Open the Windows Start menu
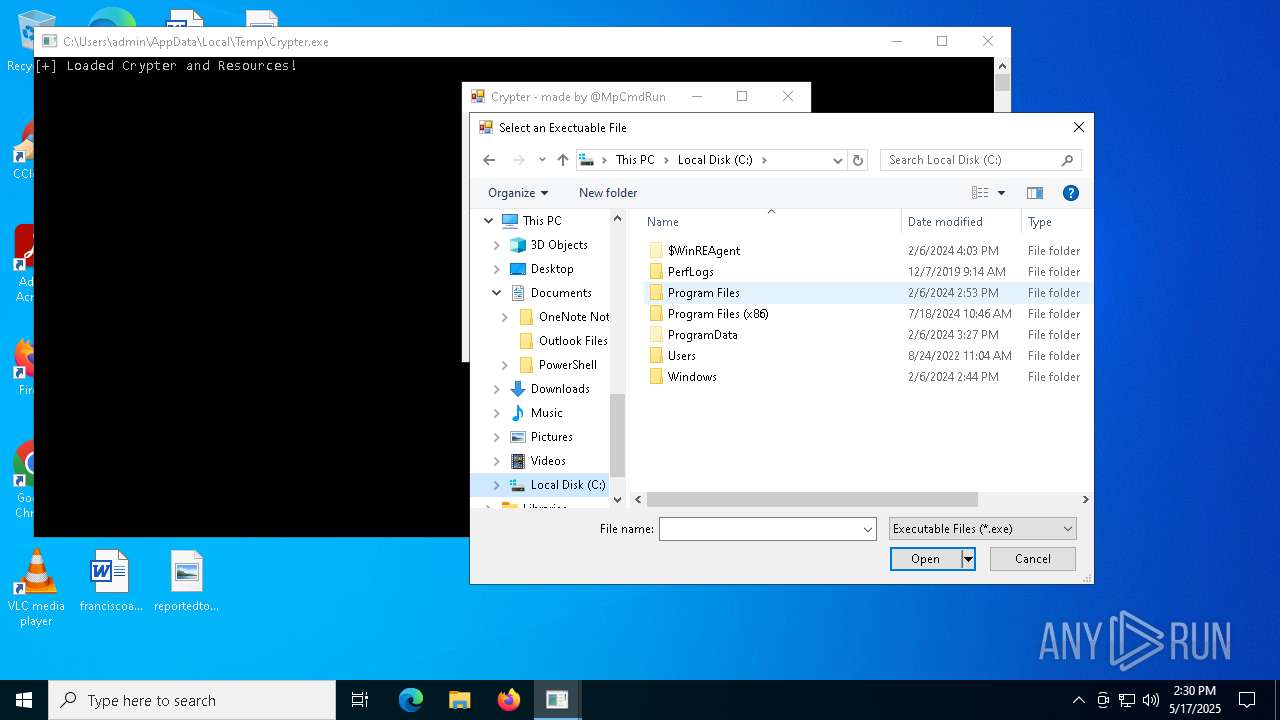Screen dimensions: 1280x720 [24, 700]
